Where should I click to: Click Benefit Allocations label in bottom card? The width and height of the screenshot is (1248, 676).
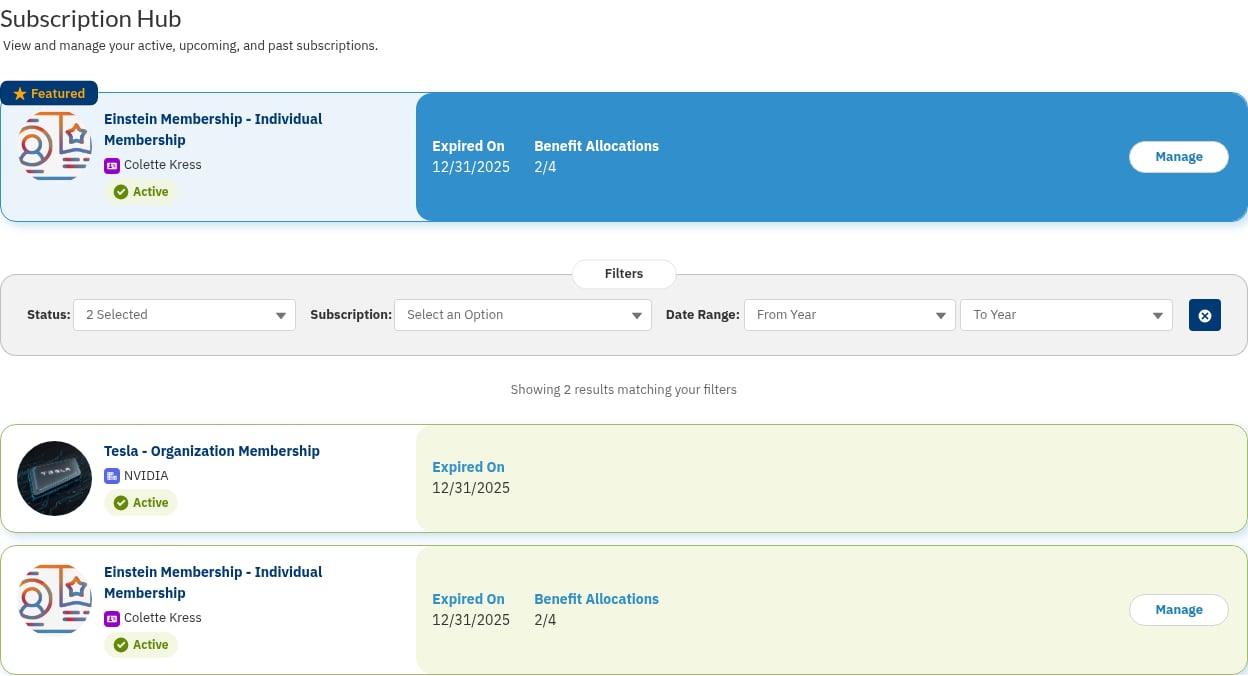click(x=596, y=599)
